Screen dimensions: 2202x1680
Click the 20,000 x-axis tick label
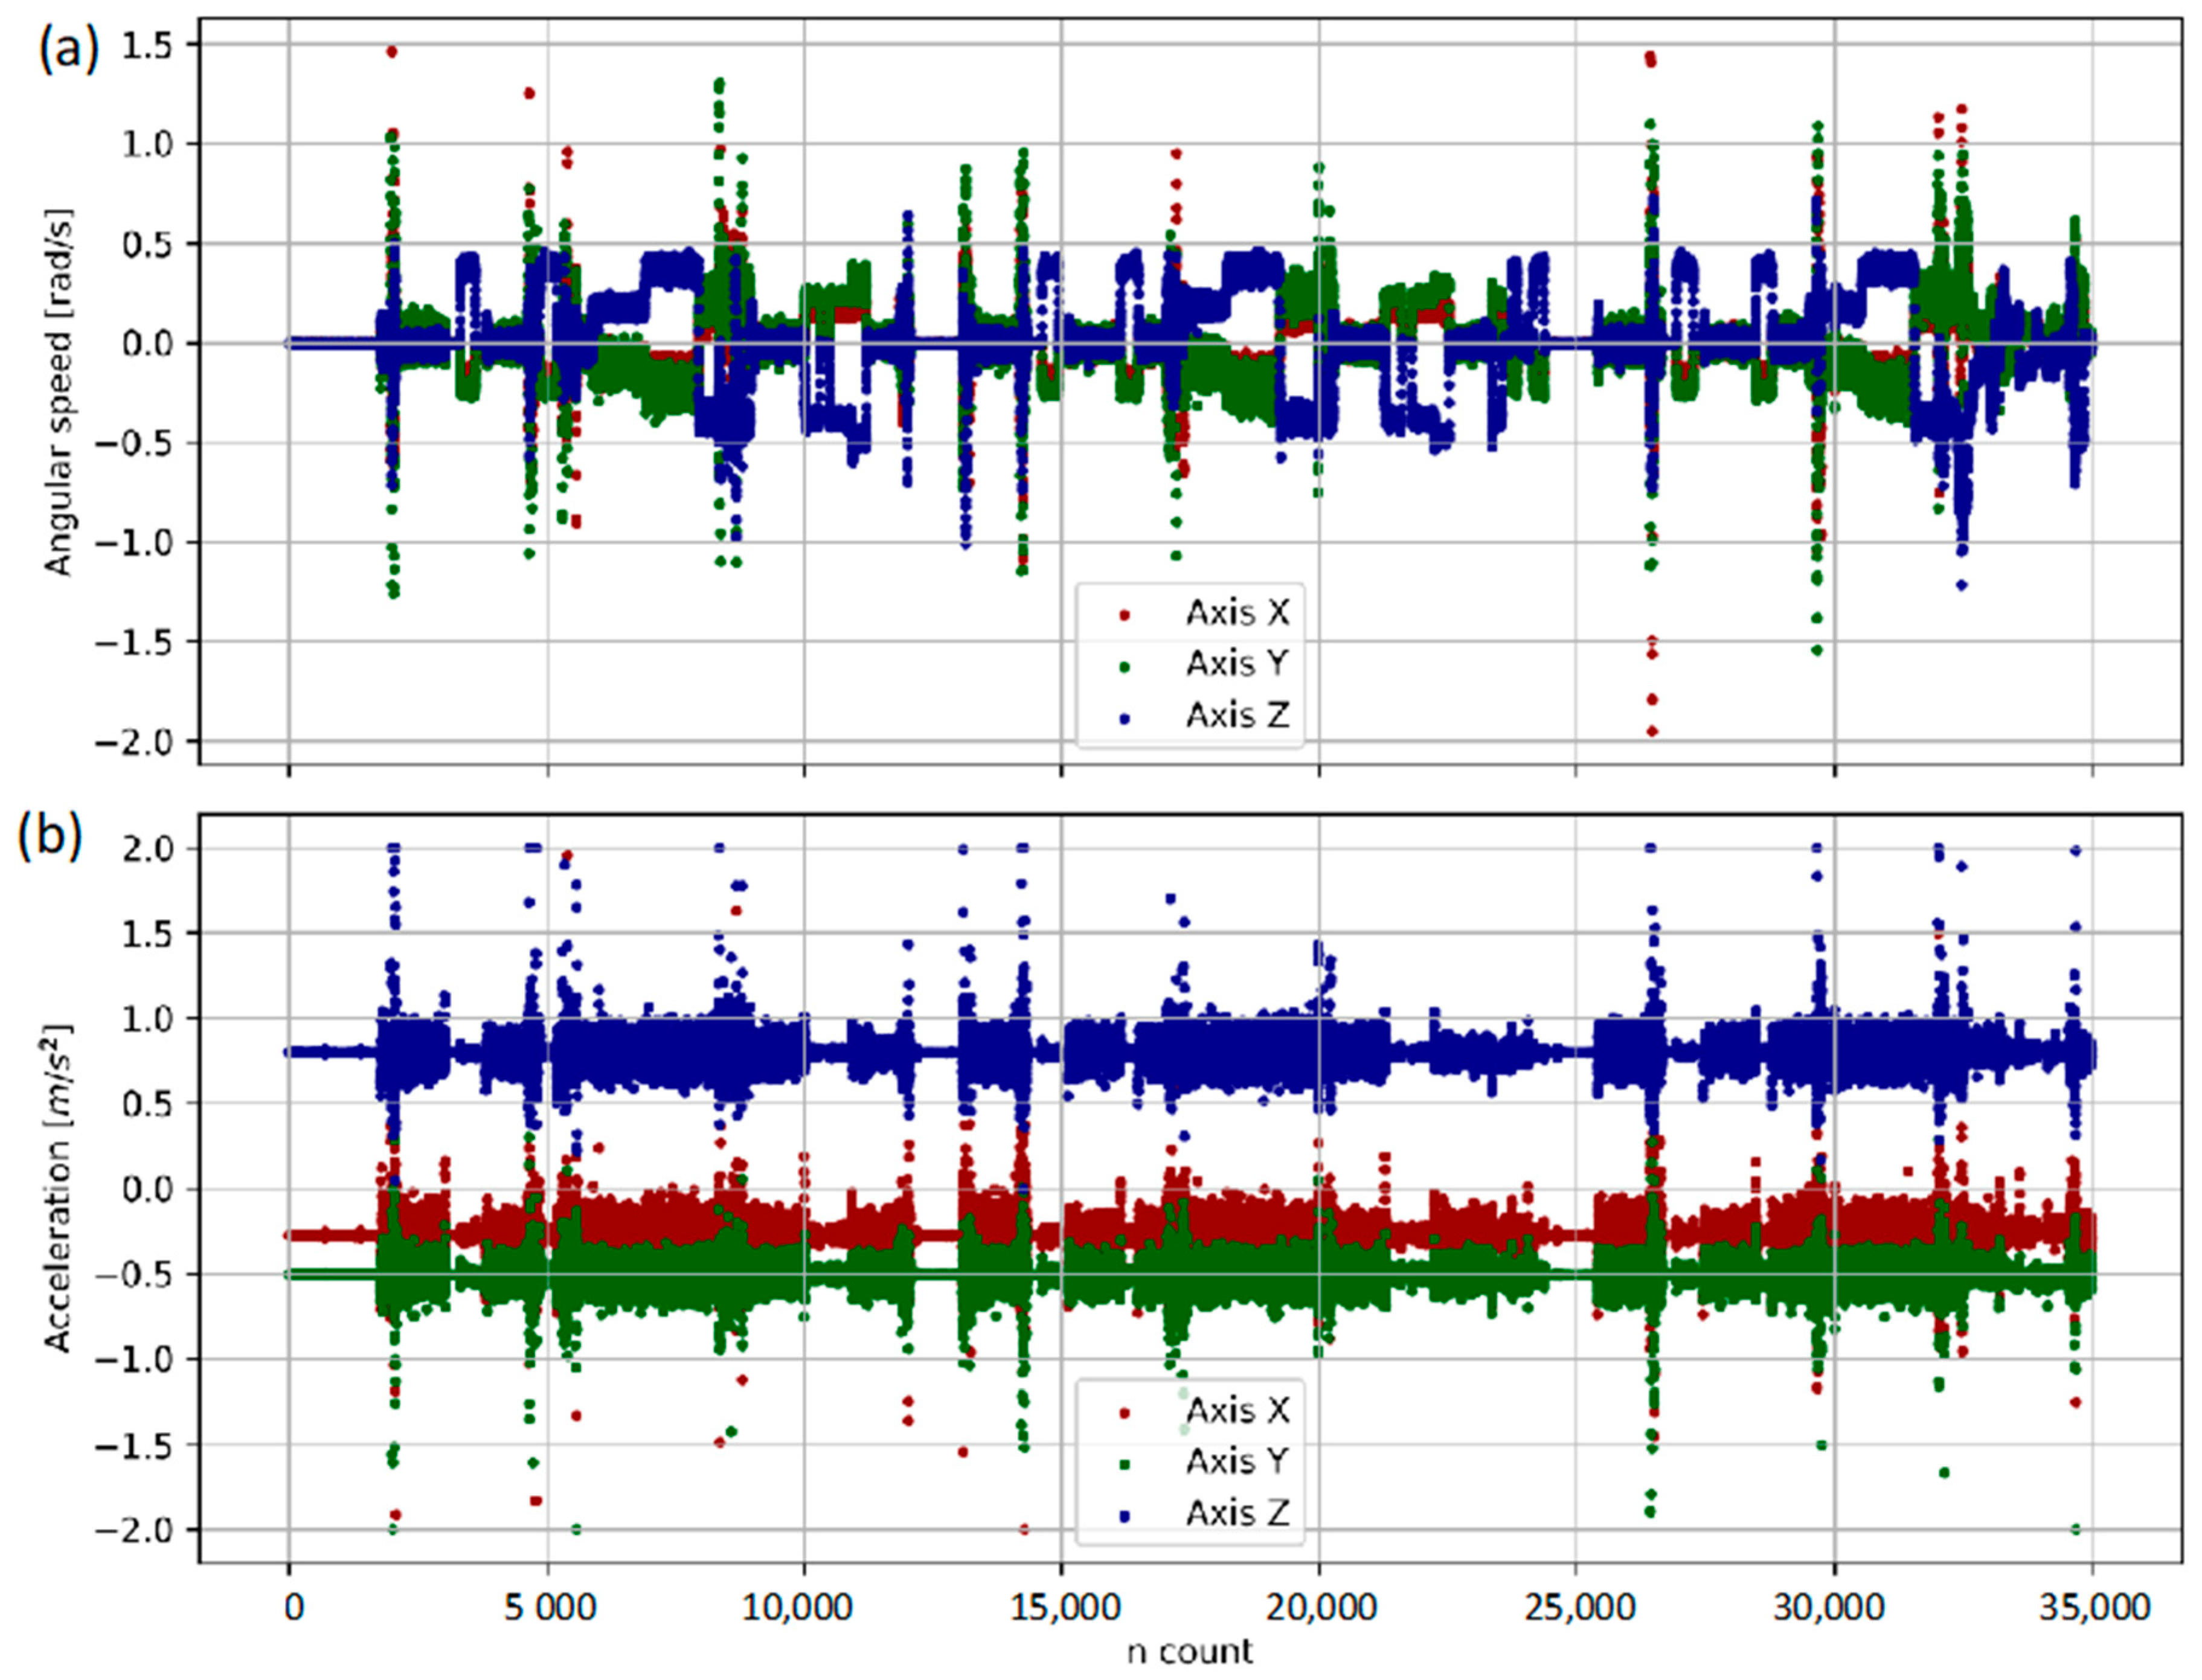coord(1320,1608)
